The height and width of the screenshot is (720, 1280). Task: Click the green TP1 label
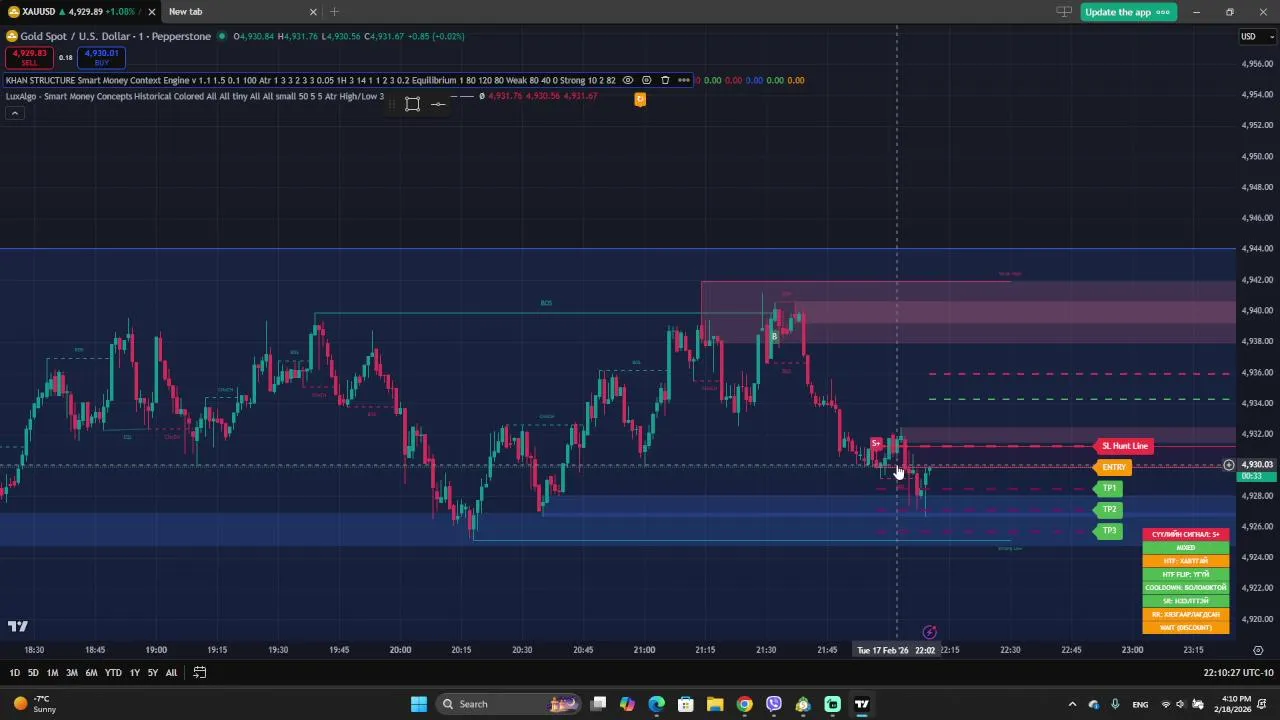coord(1109,488)
